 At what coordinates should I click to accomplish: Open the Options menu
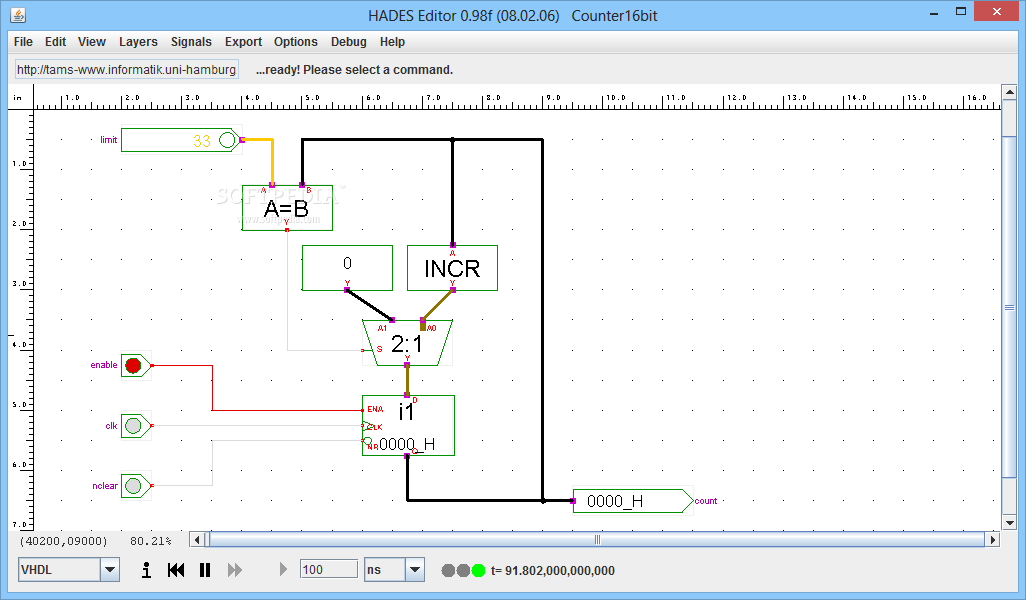[296, 42]
